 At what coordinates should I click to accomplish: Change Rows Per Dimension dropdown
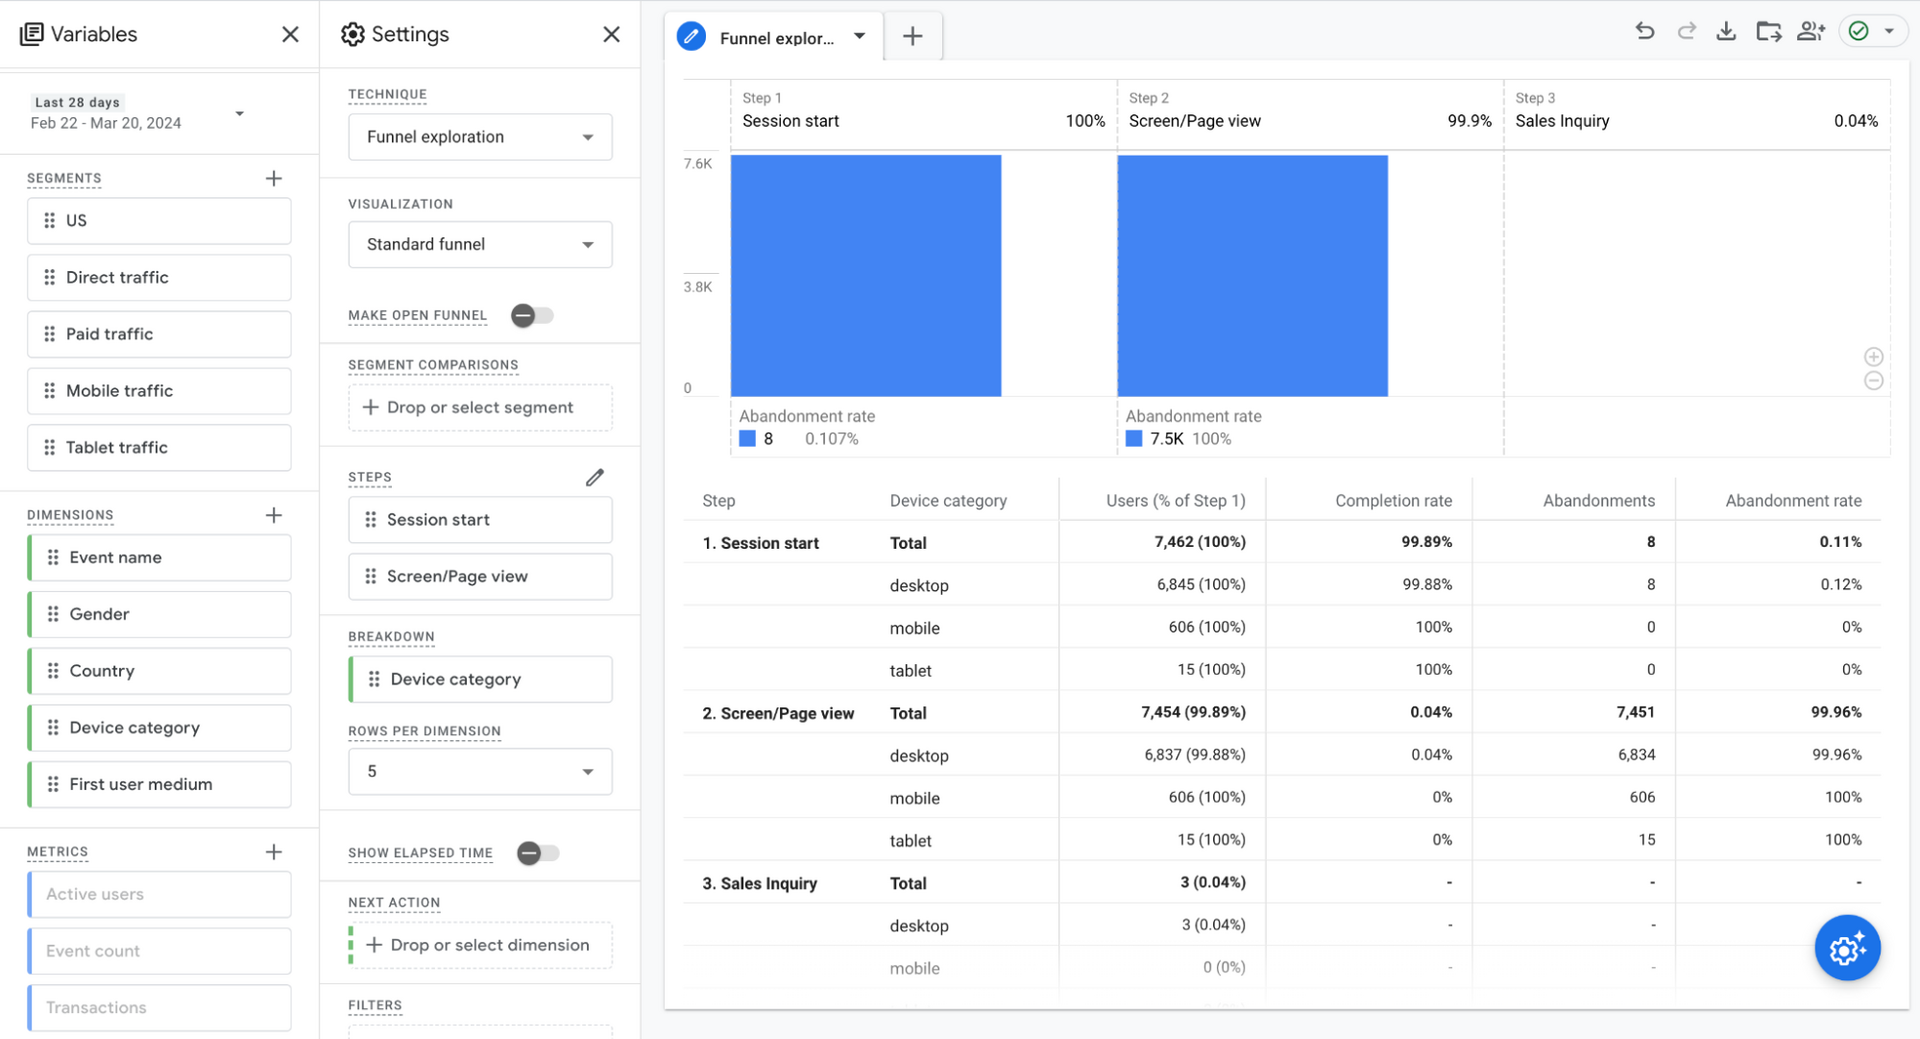(480, 771)
